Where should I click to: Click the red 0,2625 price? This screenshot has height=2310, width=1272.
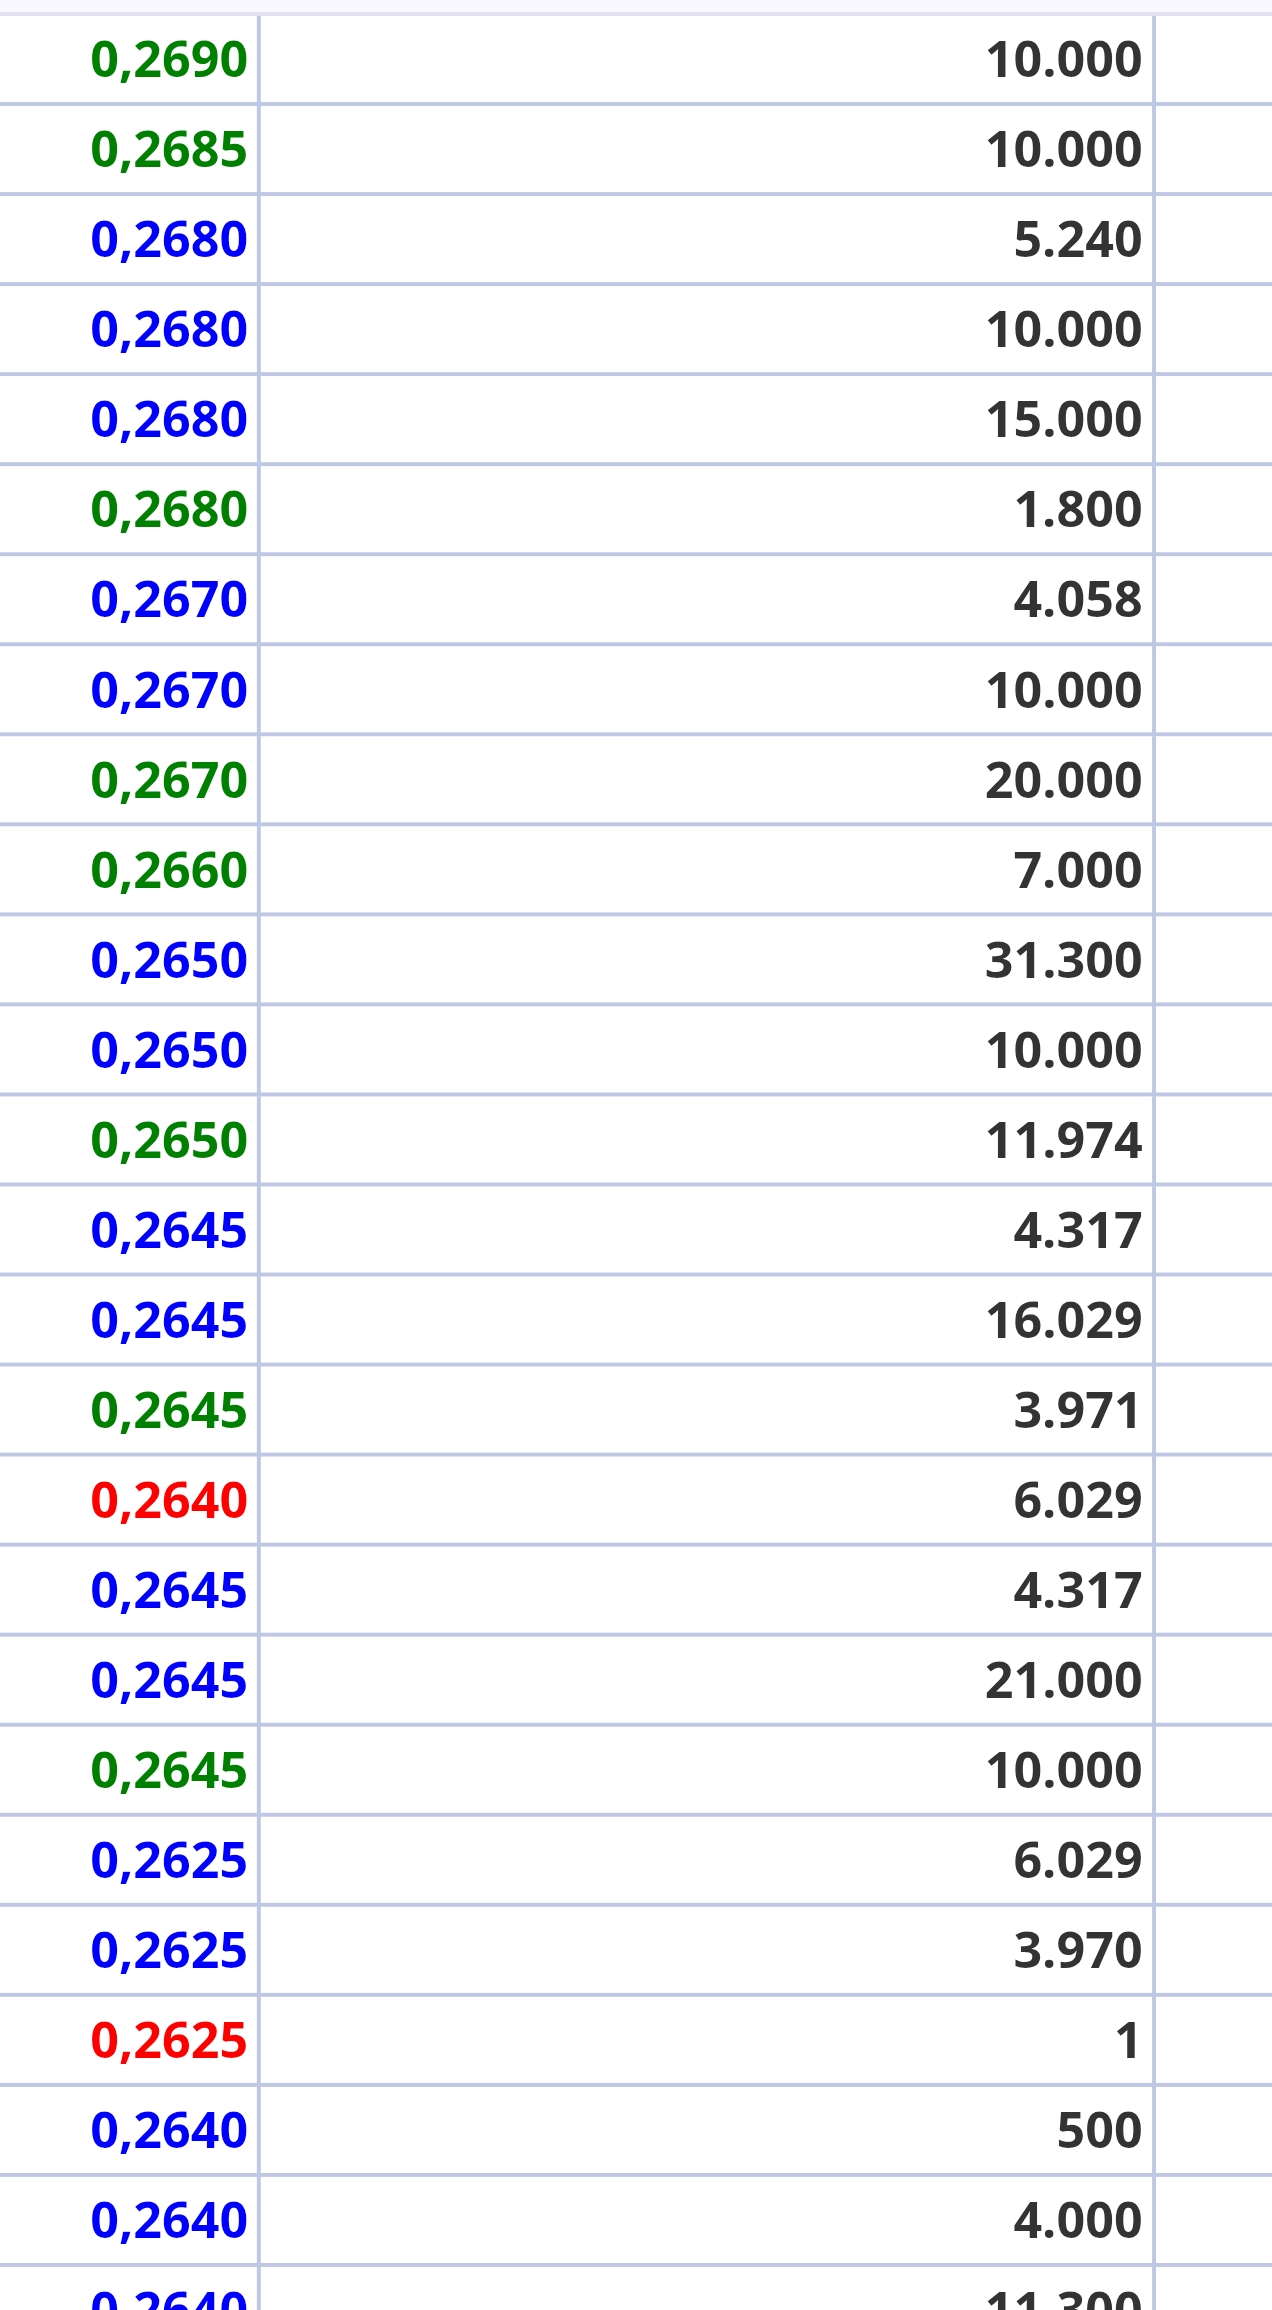pos(168,2040)
